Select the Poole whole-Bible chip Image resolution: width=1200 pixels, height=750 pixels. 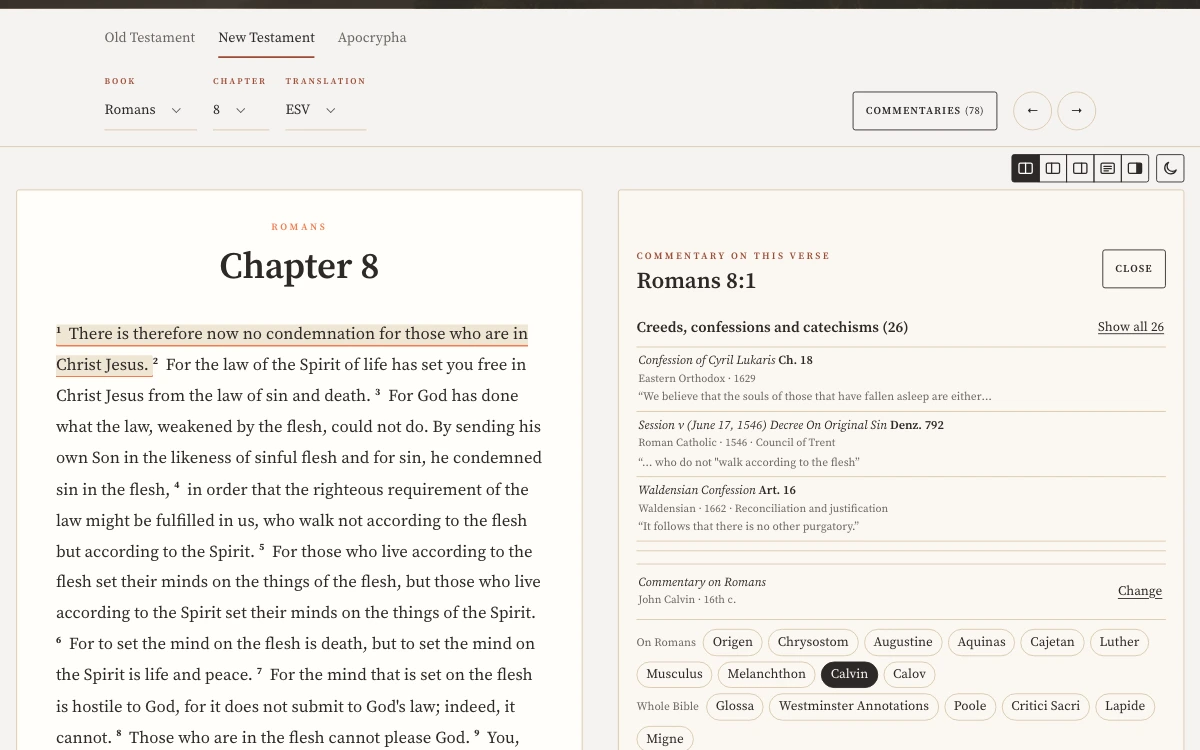tap(970, 706)
